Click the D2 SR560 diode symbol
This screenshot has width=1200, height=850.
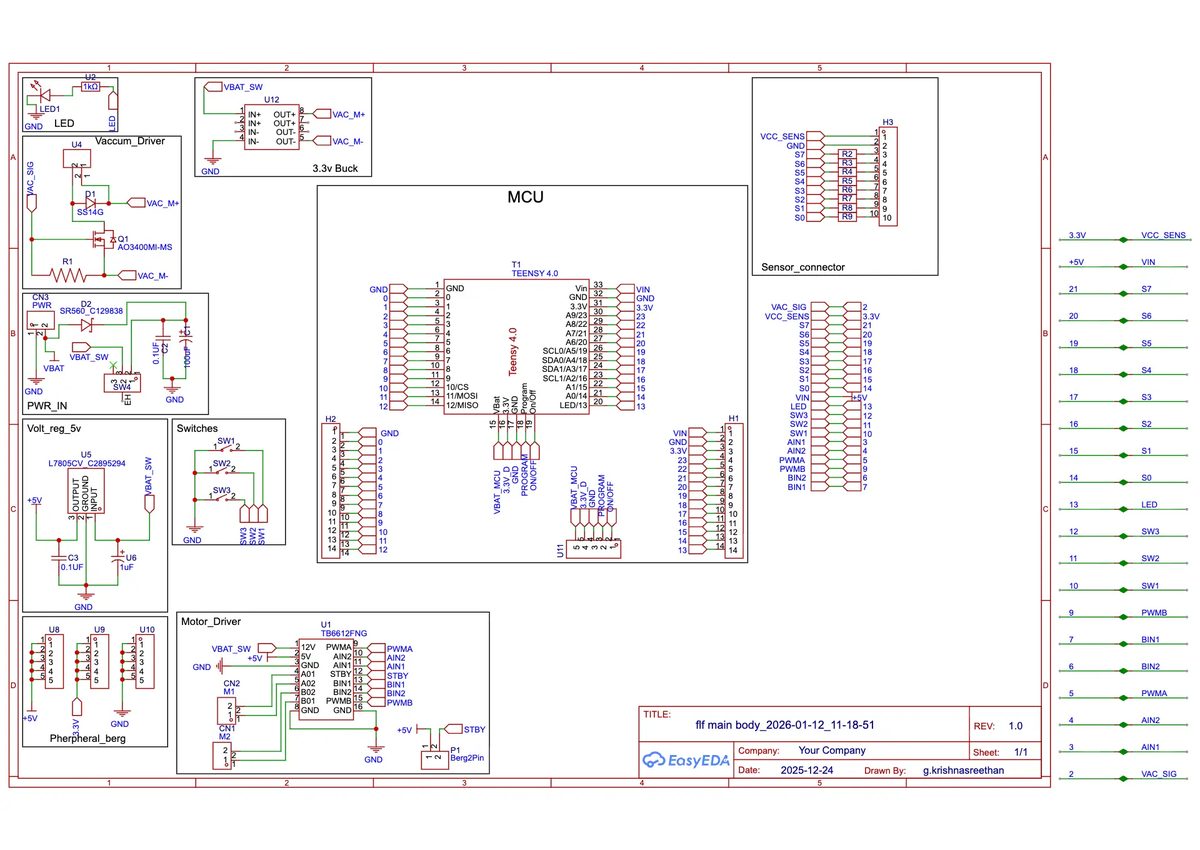coord(85,323)
